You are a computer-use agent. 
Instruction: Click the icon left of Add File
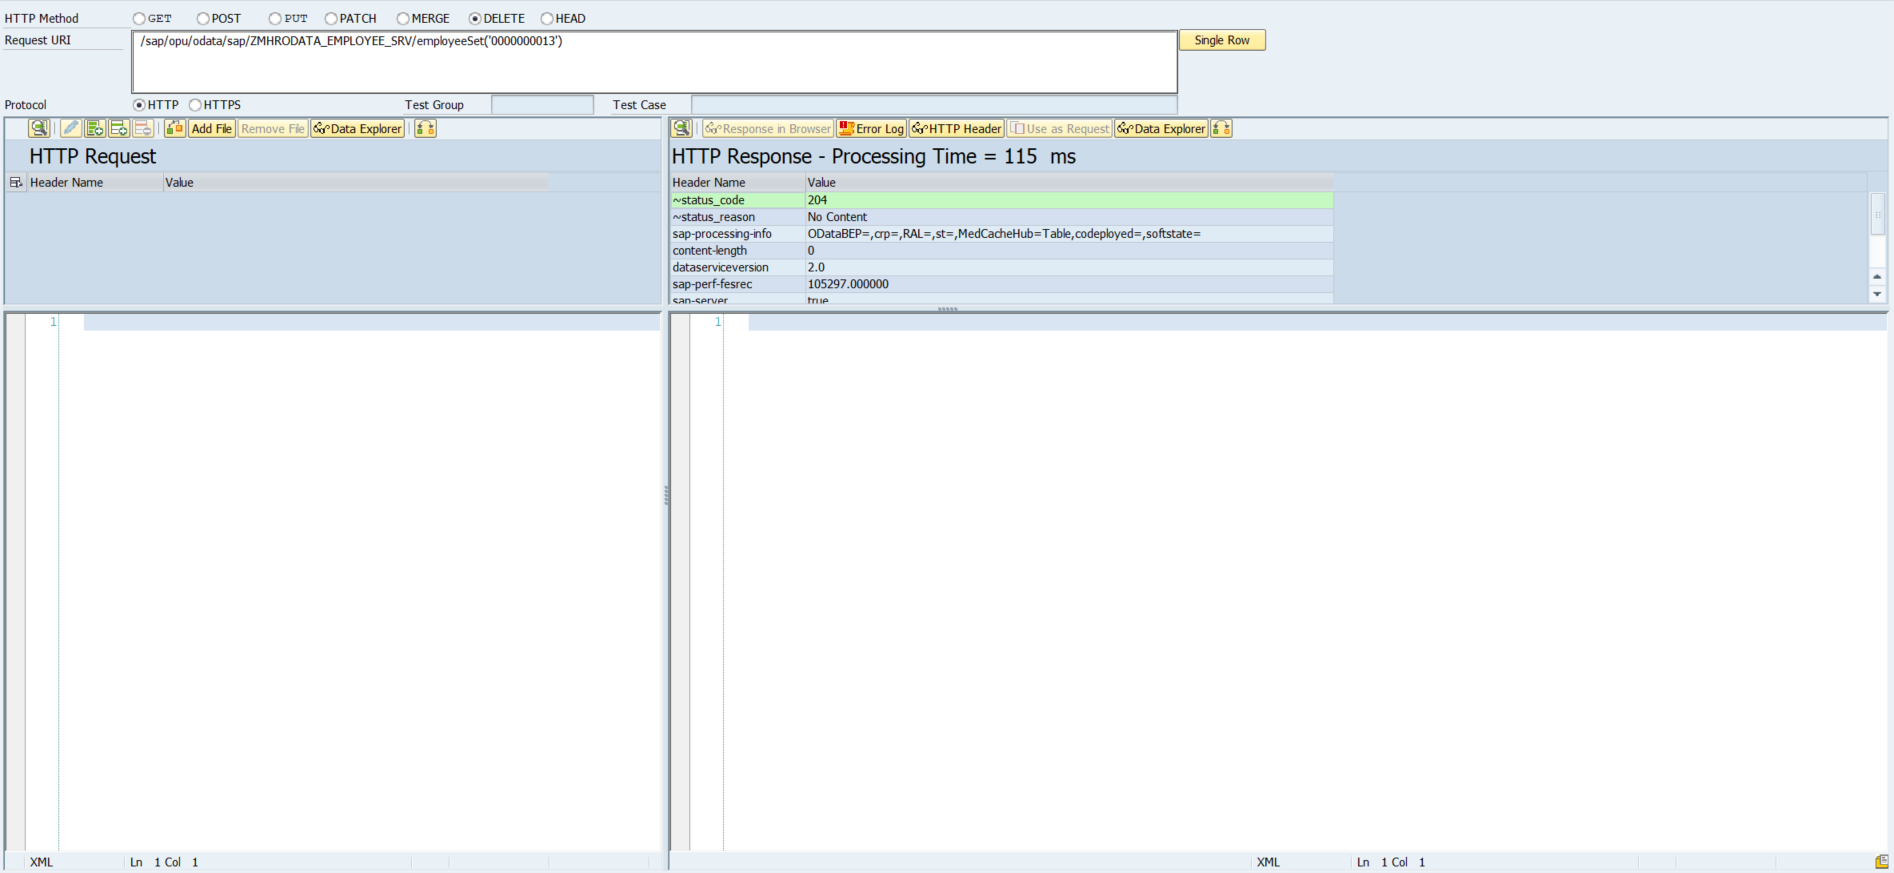(175, 128)
